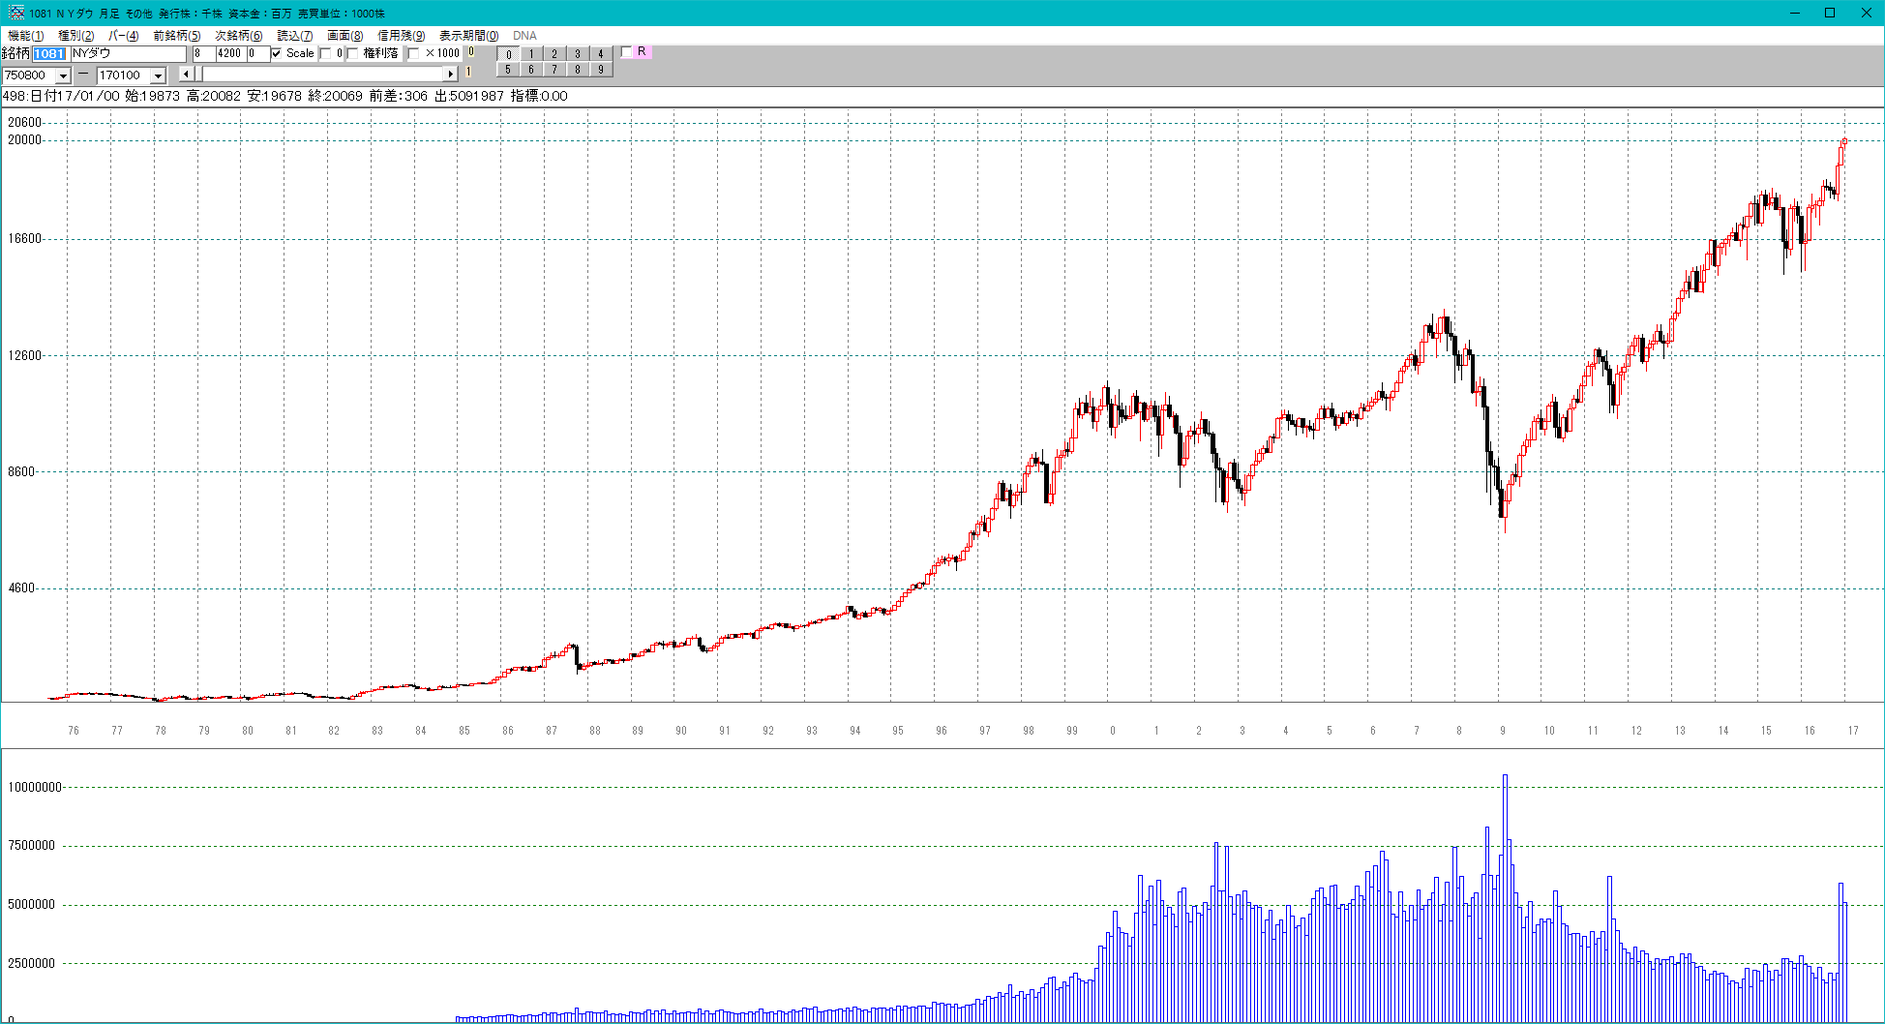Image resolution: width=1885 pixels, height=1024 pixels.
Task: Click the stock name field NYダウ
Action: (129, 54)
